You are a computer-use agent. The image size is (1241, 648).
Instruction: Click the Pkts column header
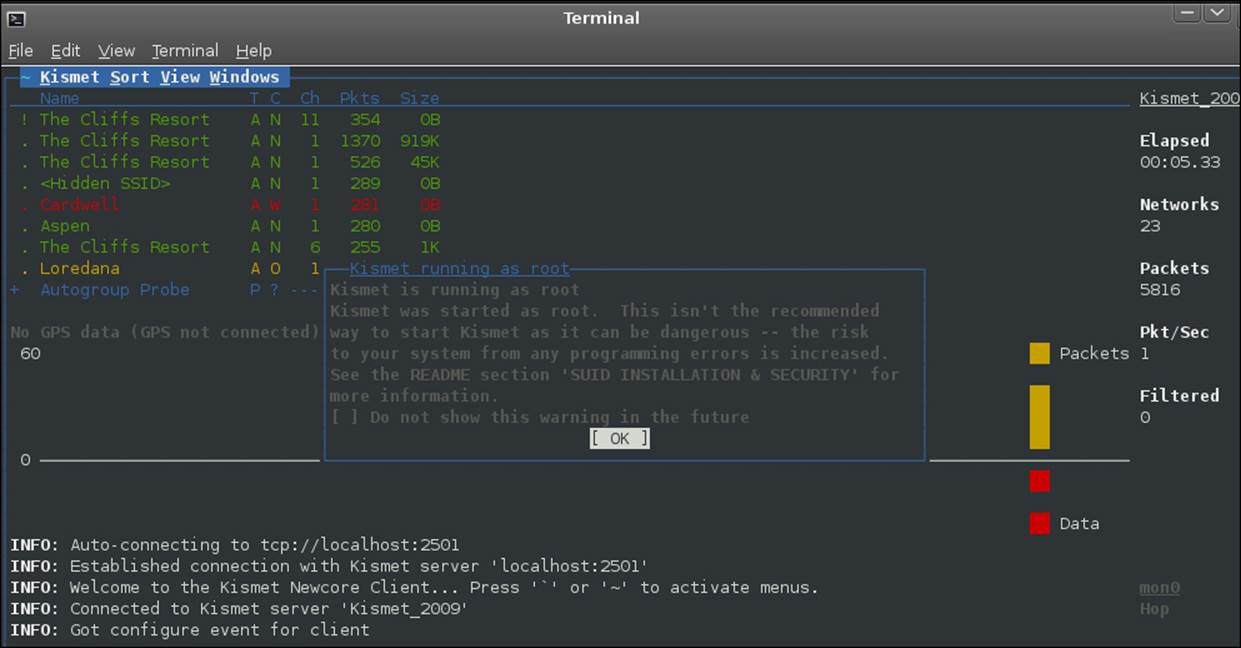click(x=360, y=98)
